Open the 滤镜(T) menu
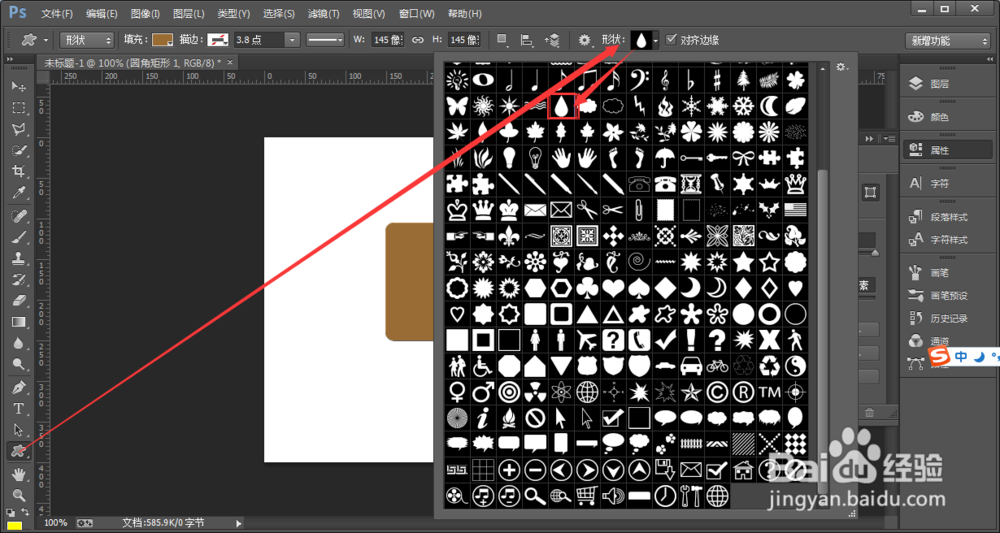Image resolution: width=1000 pixels, height=533 pixels. click(323, 13)
